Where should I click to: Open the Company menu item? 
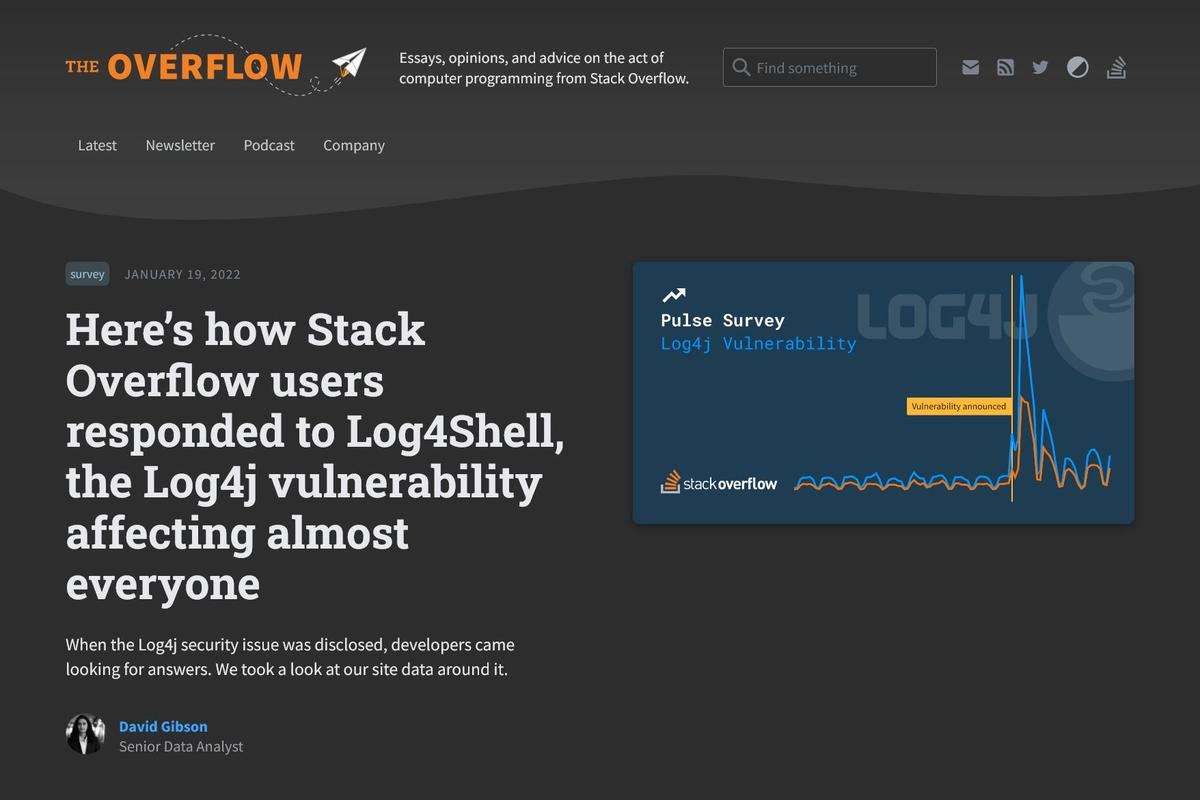[354, 145]
